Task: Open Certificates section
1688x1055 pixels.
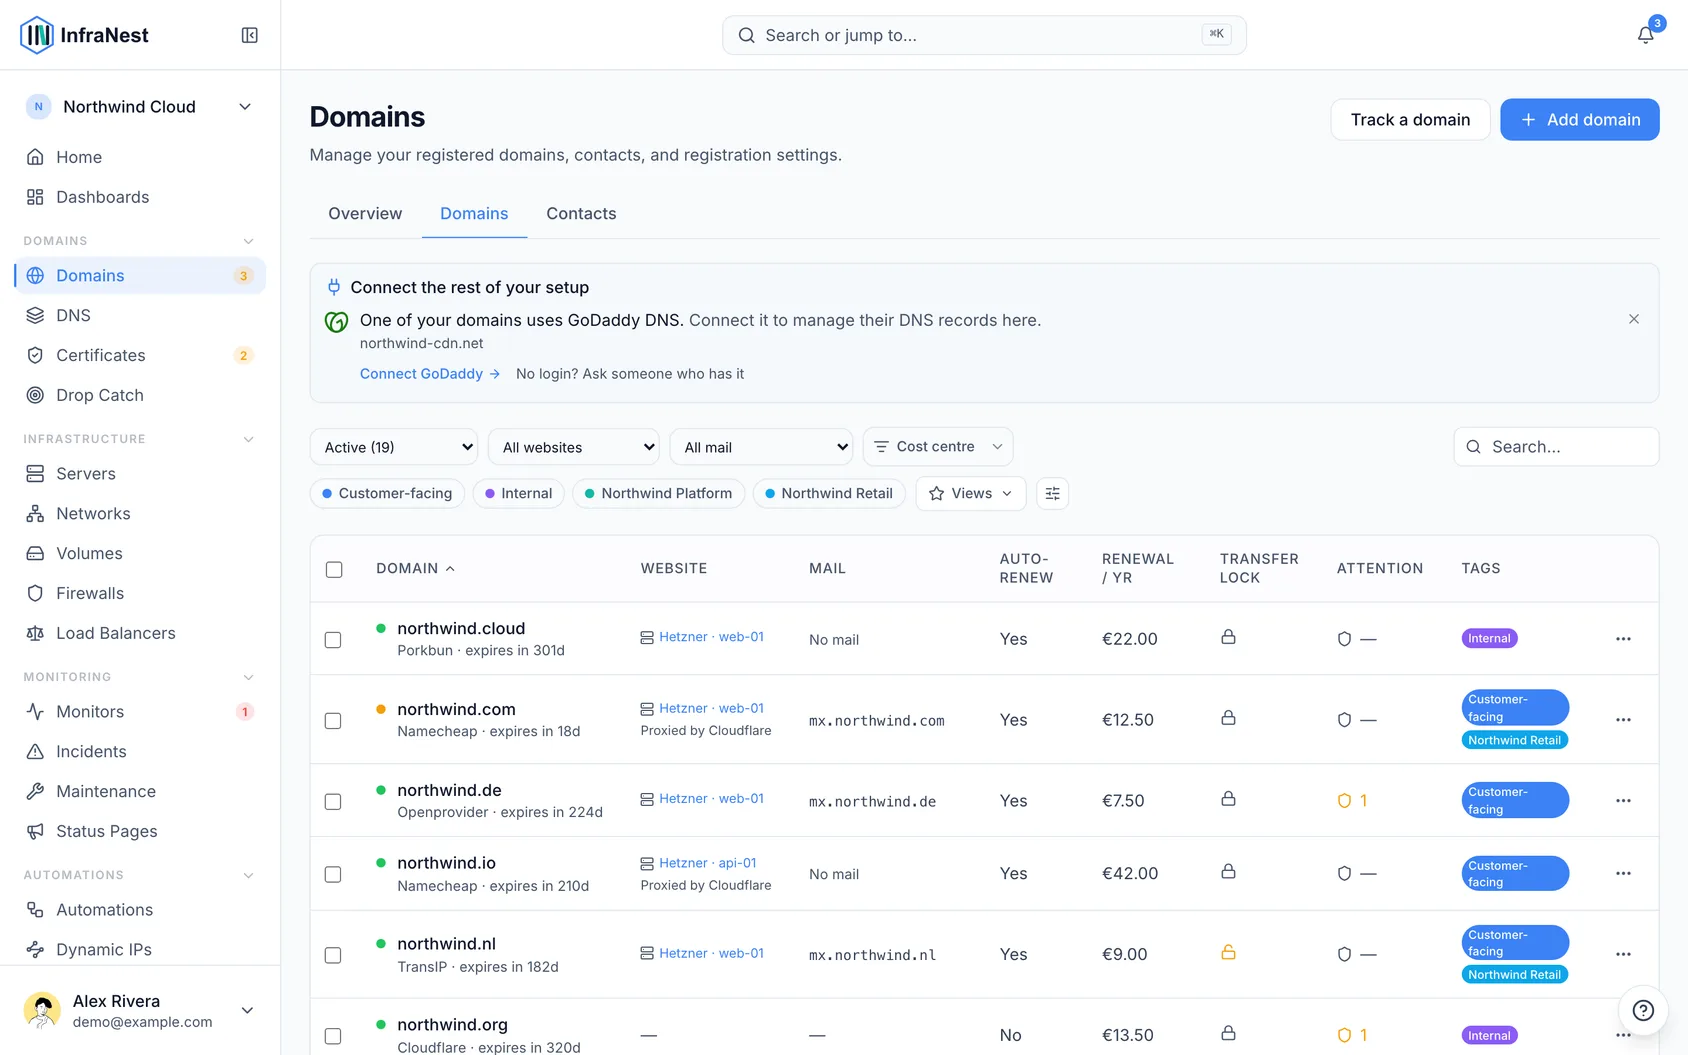Action: click(140, 355)
